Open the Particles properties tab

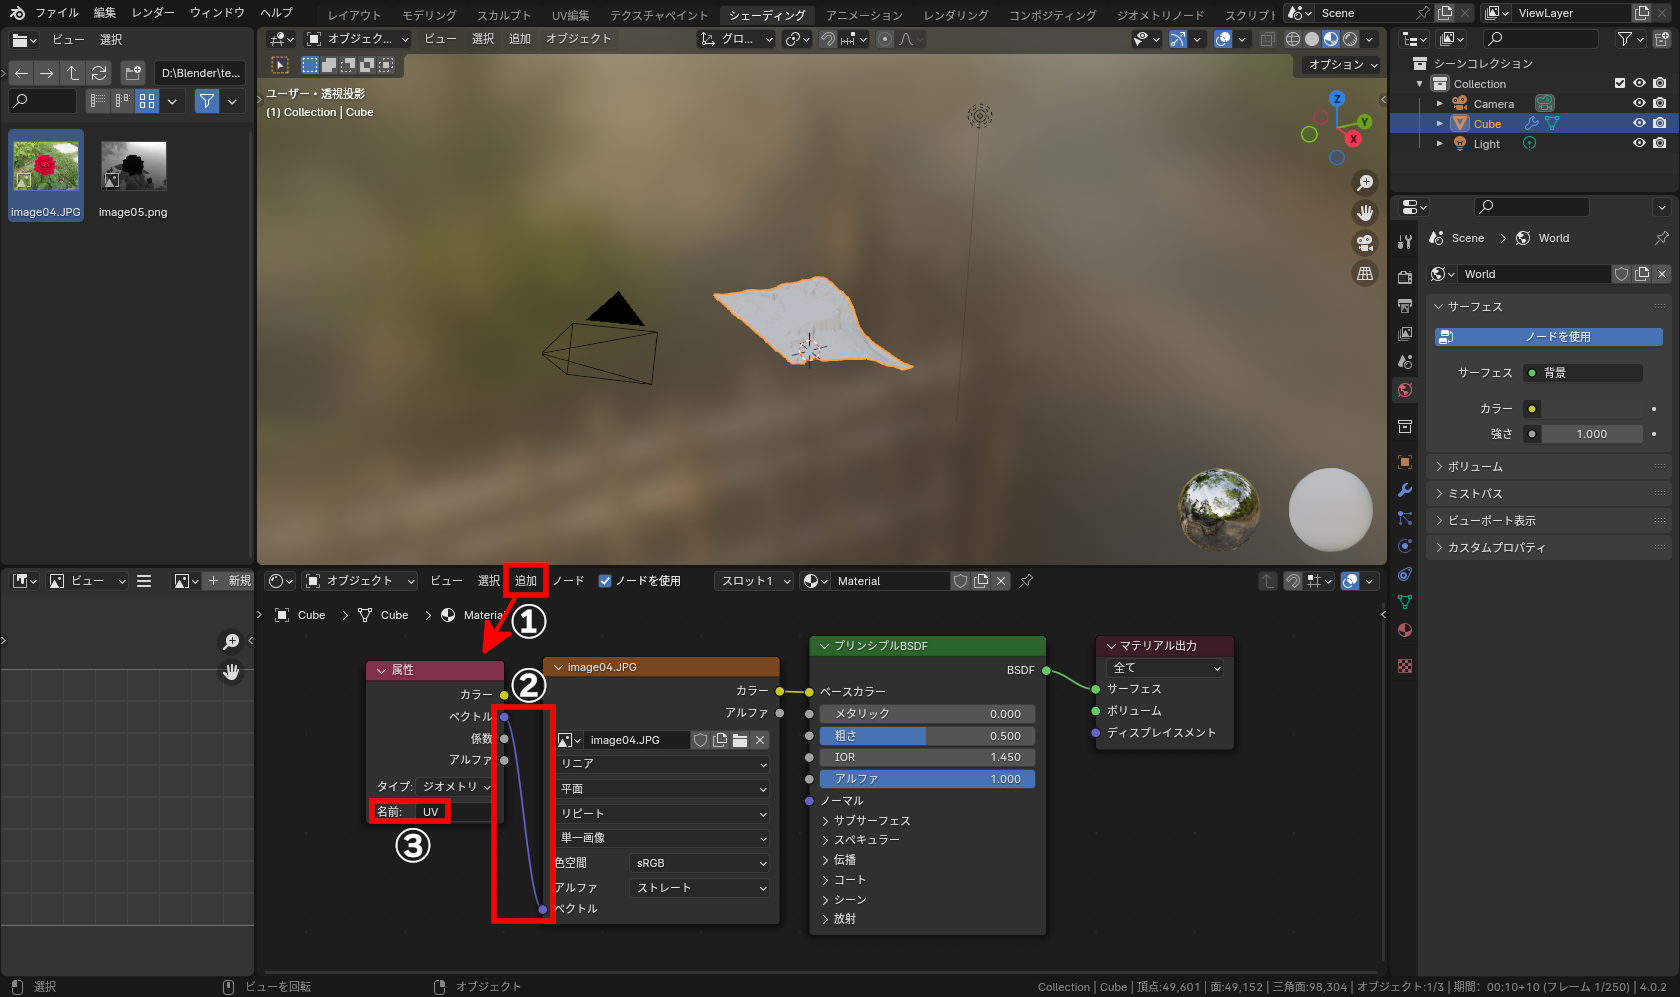point(1405,518)
